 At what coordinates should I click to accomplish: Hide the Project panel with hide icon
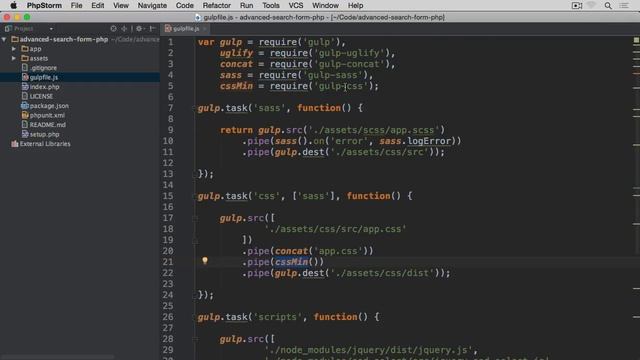(x=152, y=29)
